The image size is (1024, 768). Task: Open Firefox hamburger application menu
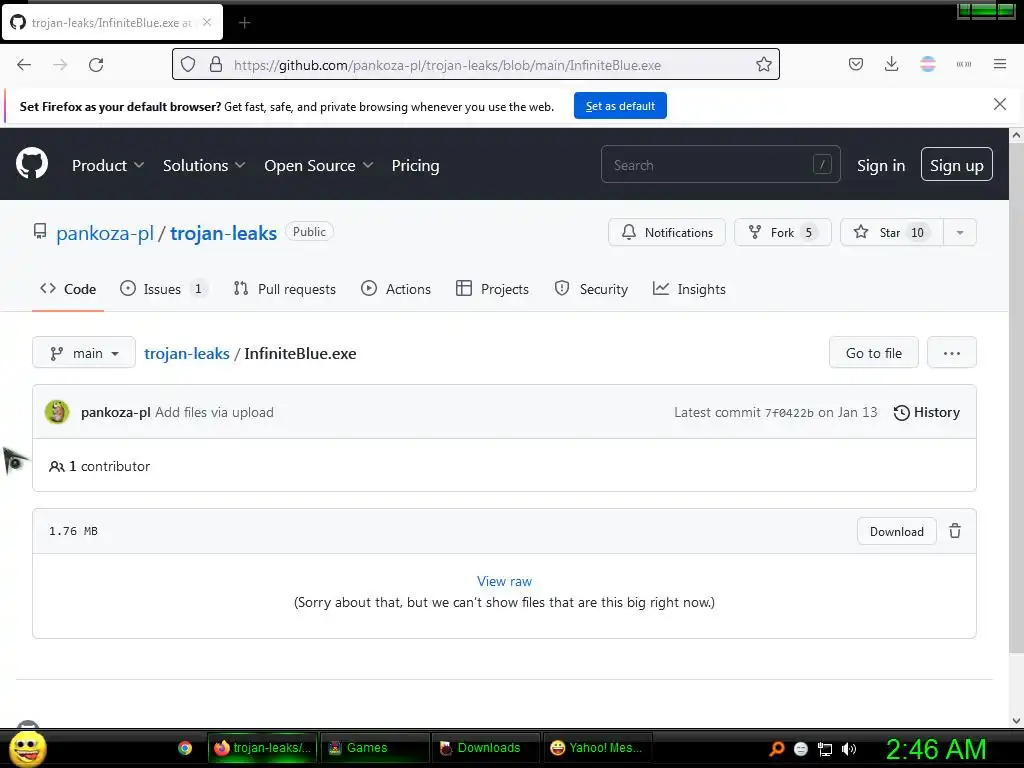(x=1000, y=64)
